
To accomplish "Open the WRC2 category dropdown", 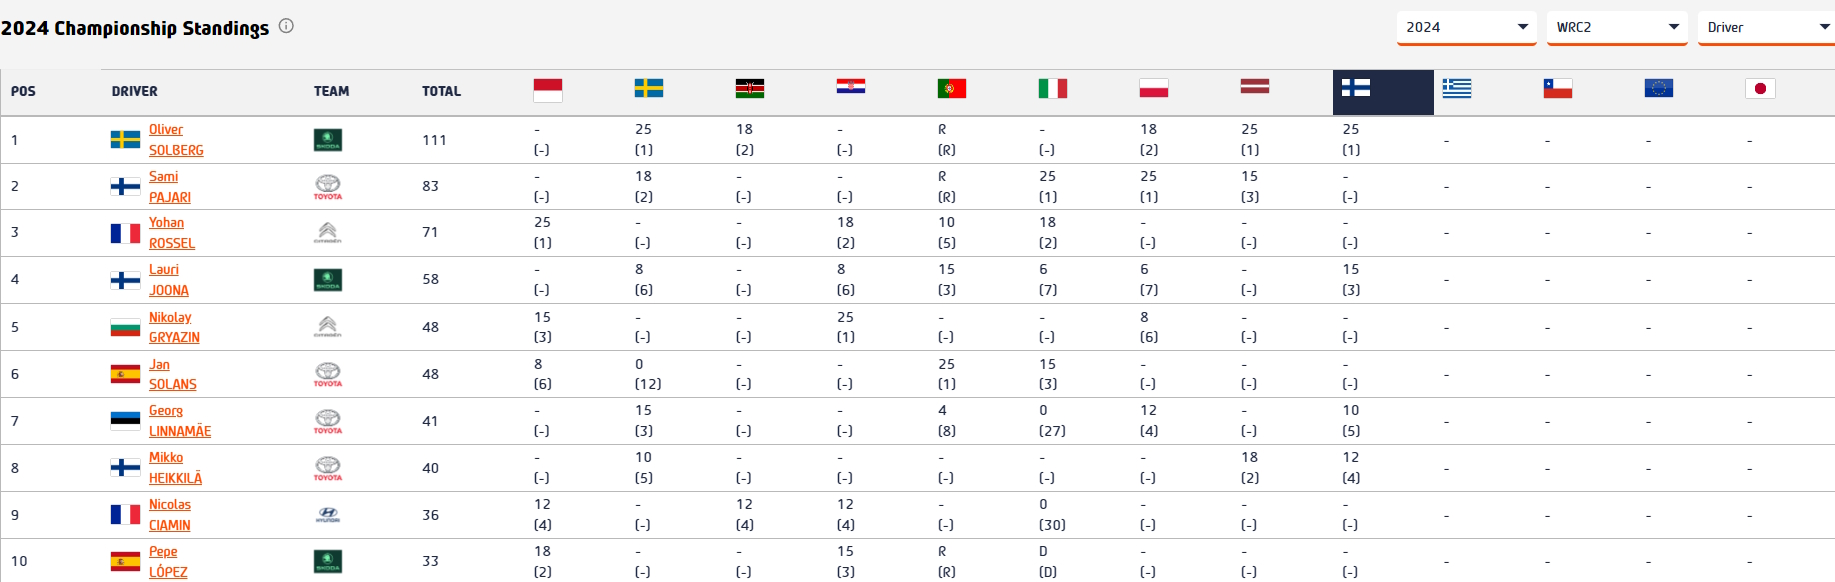I will pyautogui.click(x=1616, y=27).
